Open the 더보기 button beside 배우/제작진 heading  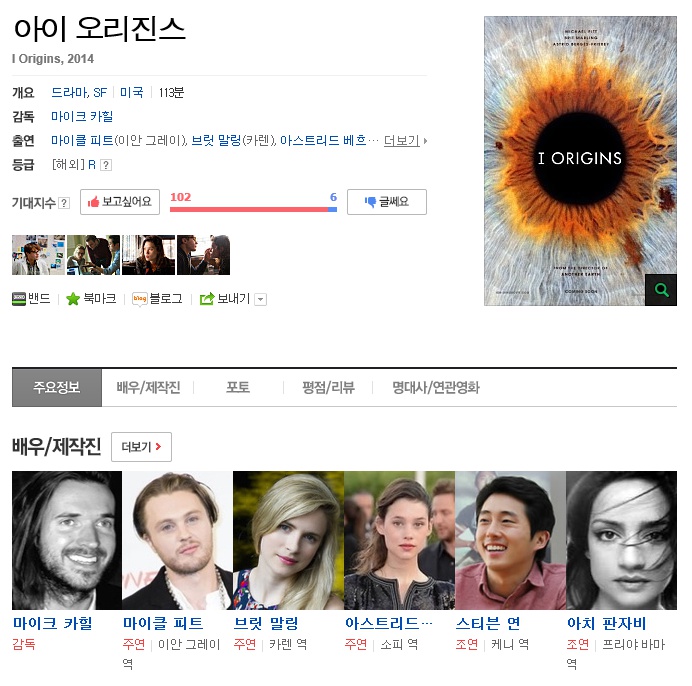tap(141, 447)
